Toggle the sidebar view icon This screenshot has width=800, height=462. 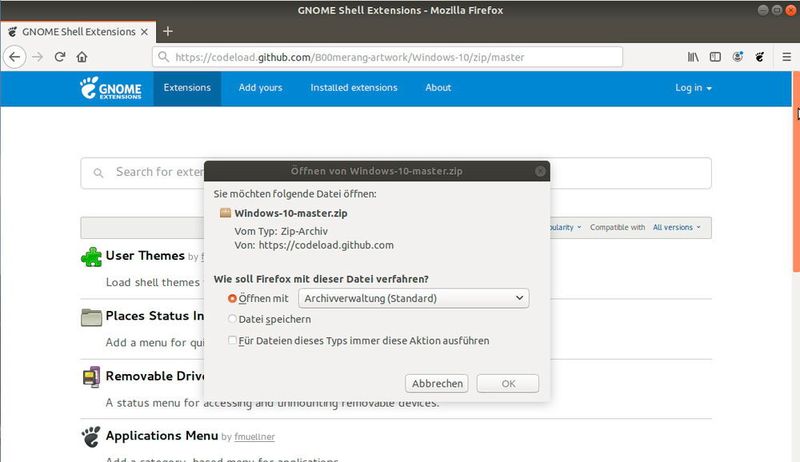[x=715, y=57]
